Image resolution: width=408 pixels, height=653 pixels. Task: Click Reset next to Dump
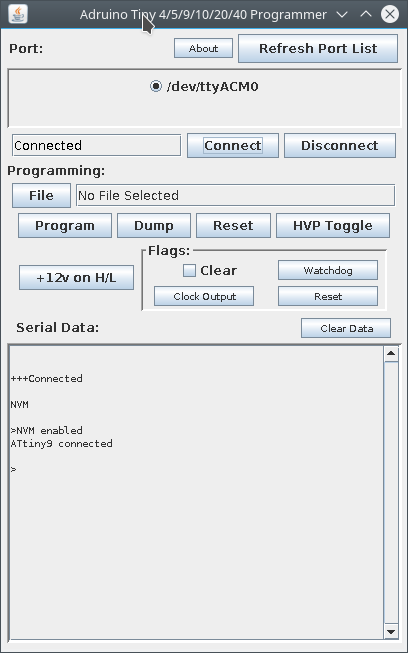tap(233, 225)
